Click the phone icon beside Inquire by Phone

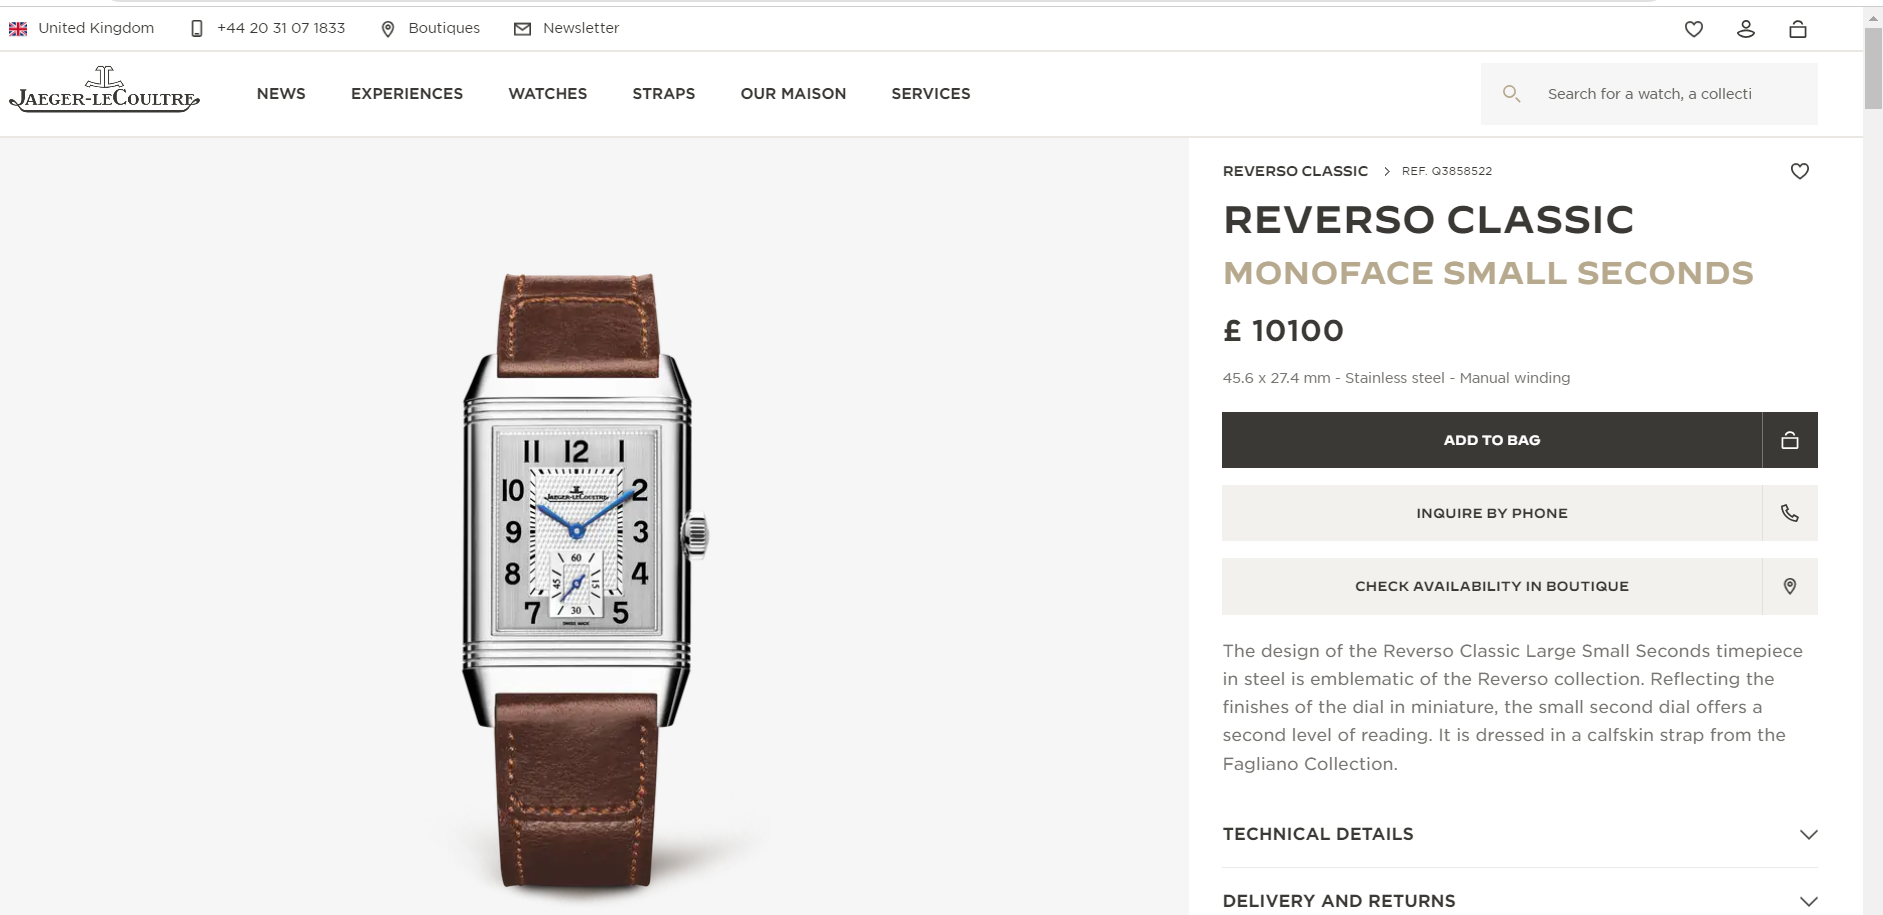(1790, 513)
